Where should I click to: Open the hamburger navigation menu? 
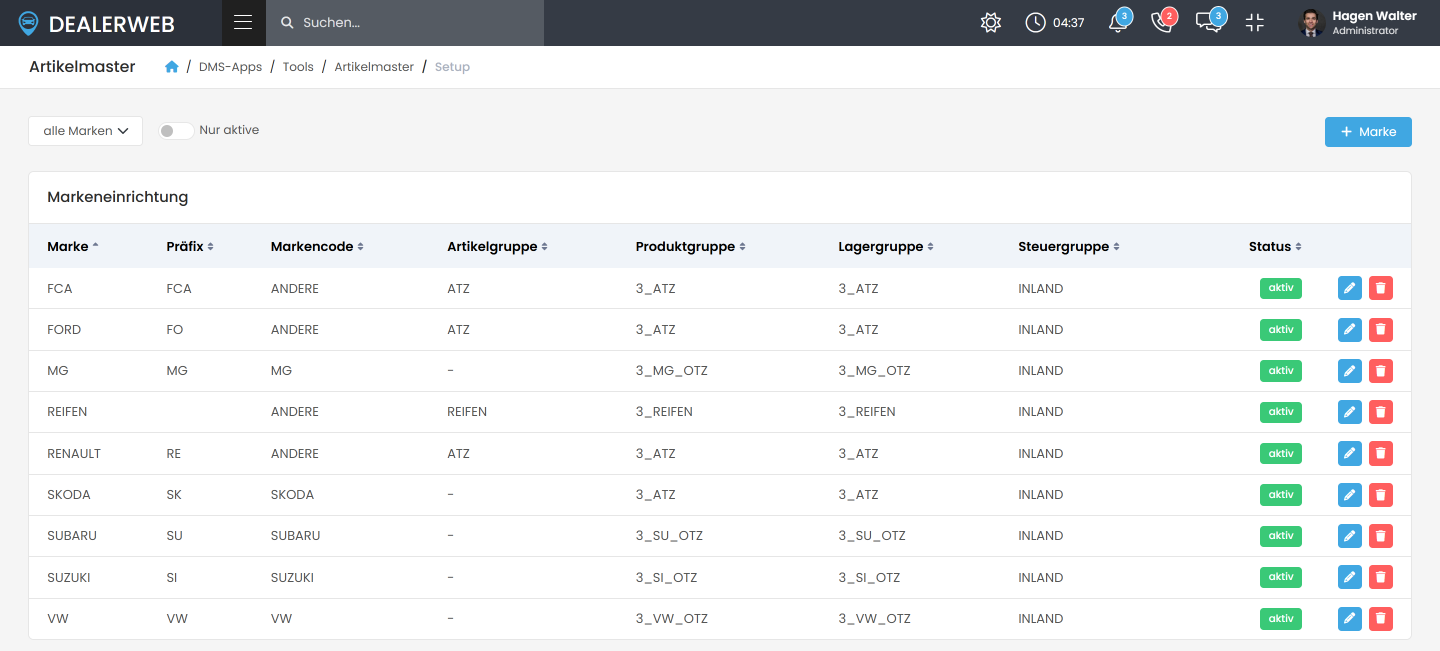pos(243,22)
